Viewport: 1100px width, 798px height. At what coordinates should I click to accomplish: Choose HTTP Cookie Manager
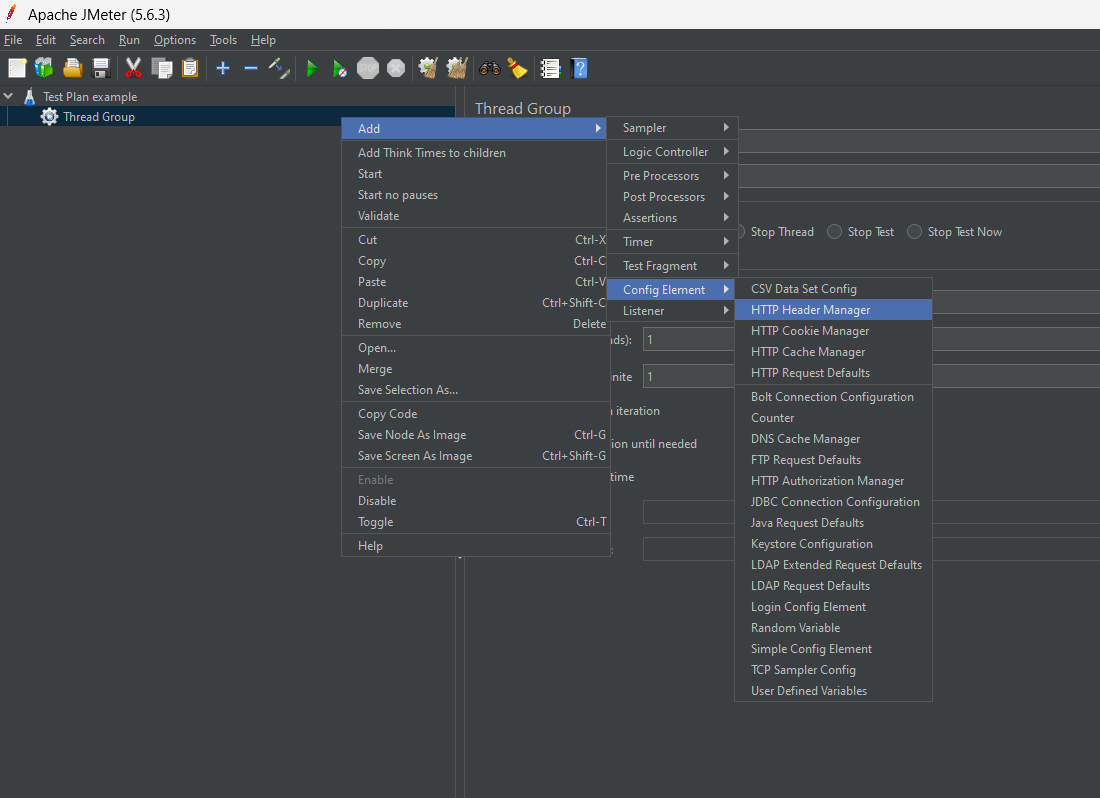tap(833, 330)
